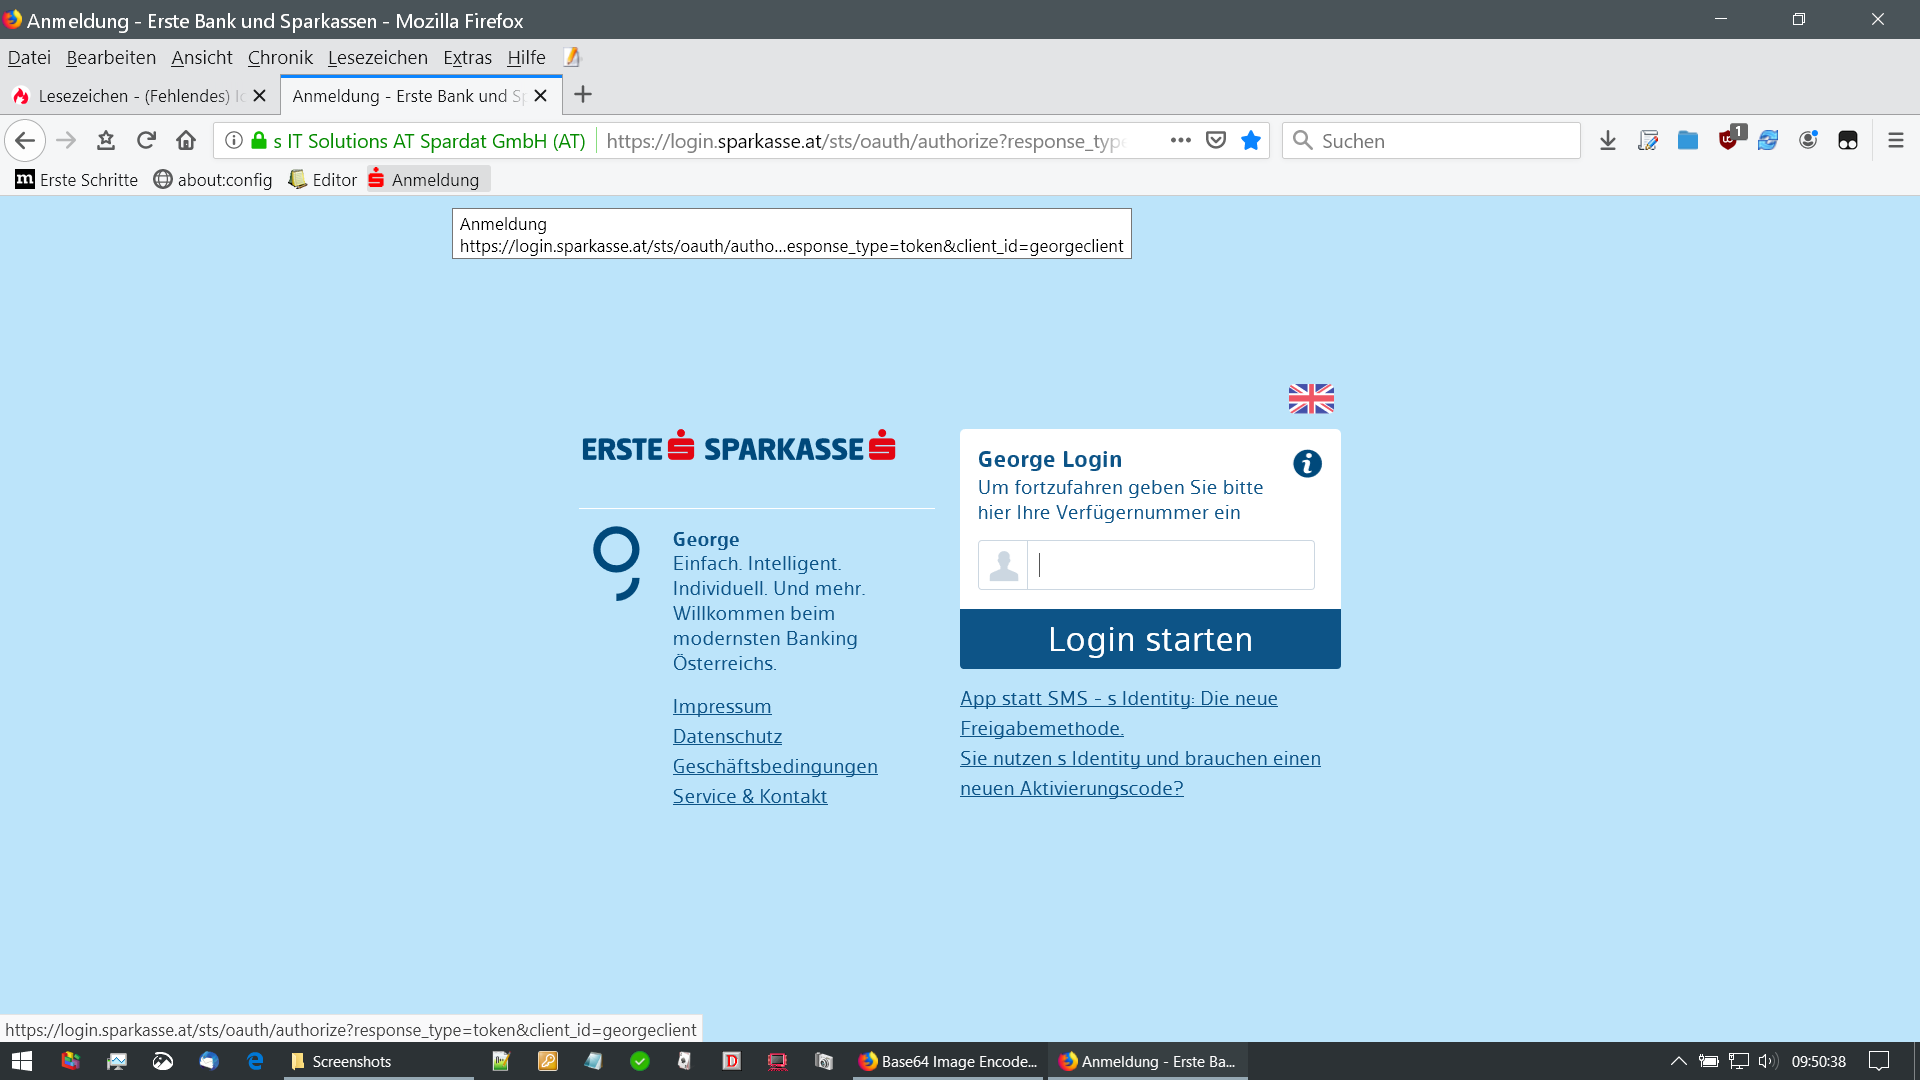Click the reload page icon
The width and height of the screenshot is (1920, 1080).
(146, 140)
